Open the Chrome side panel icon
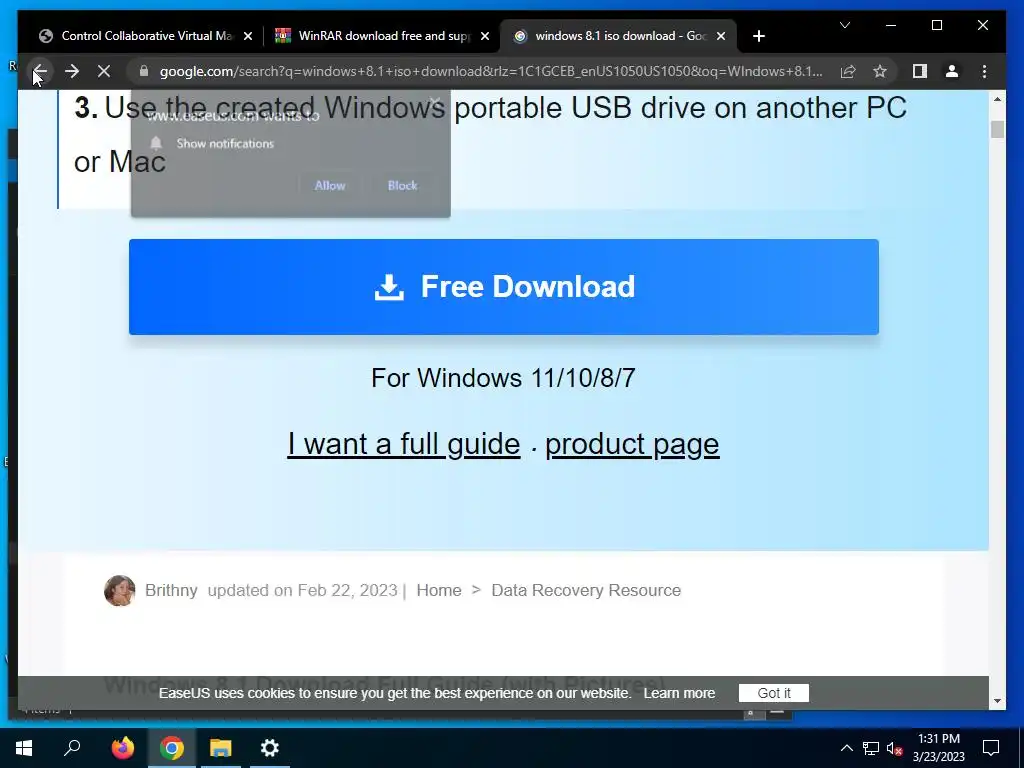Image resolution: width=1024 pixels, height=768 pixels. pyautogui.click(x=920, y=71)
